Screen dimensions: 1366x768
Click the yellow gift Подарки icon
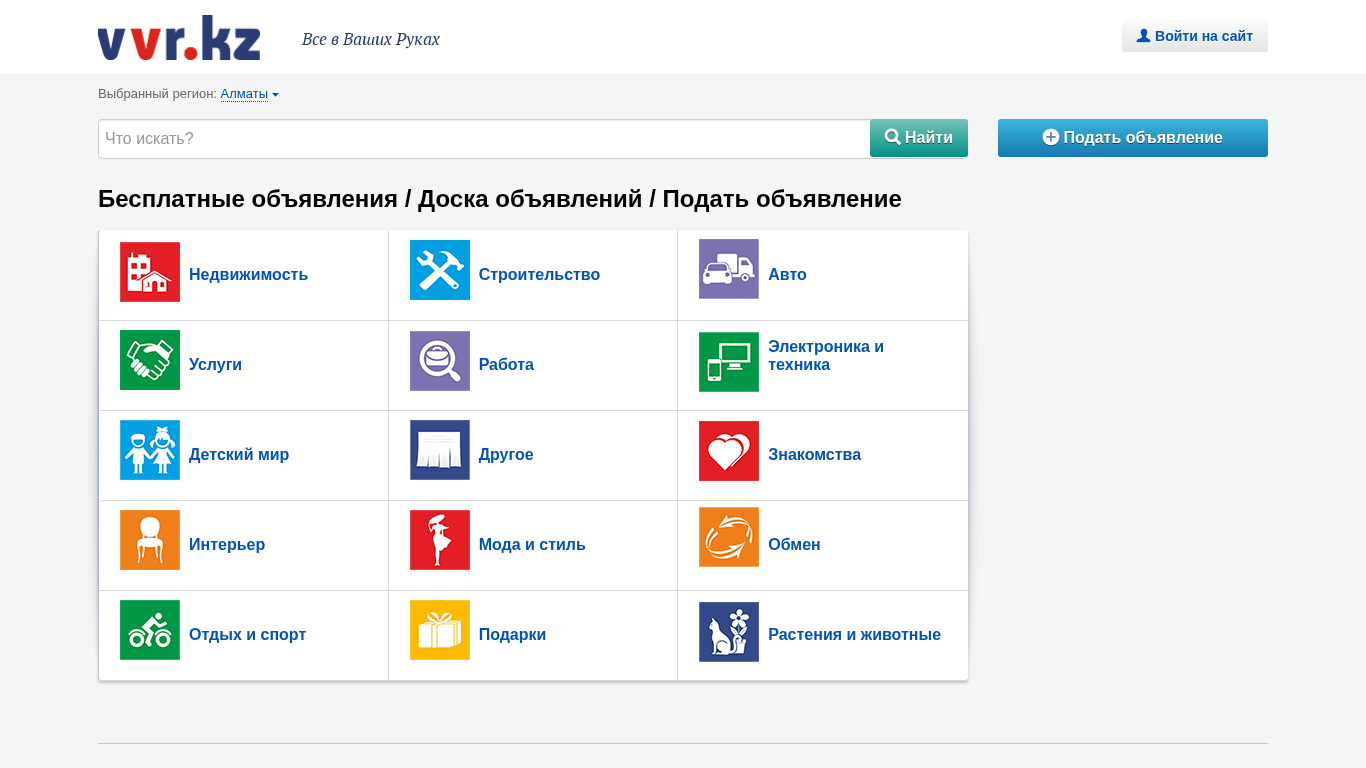click(x=439, y=630)
